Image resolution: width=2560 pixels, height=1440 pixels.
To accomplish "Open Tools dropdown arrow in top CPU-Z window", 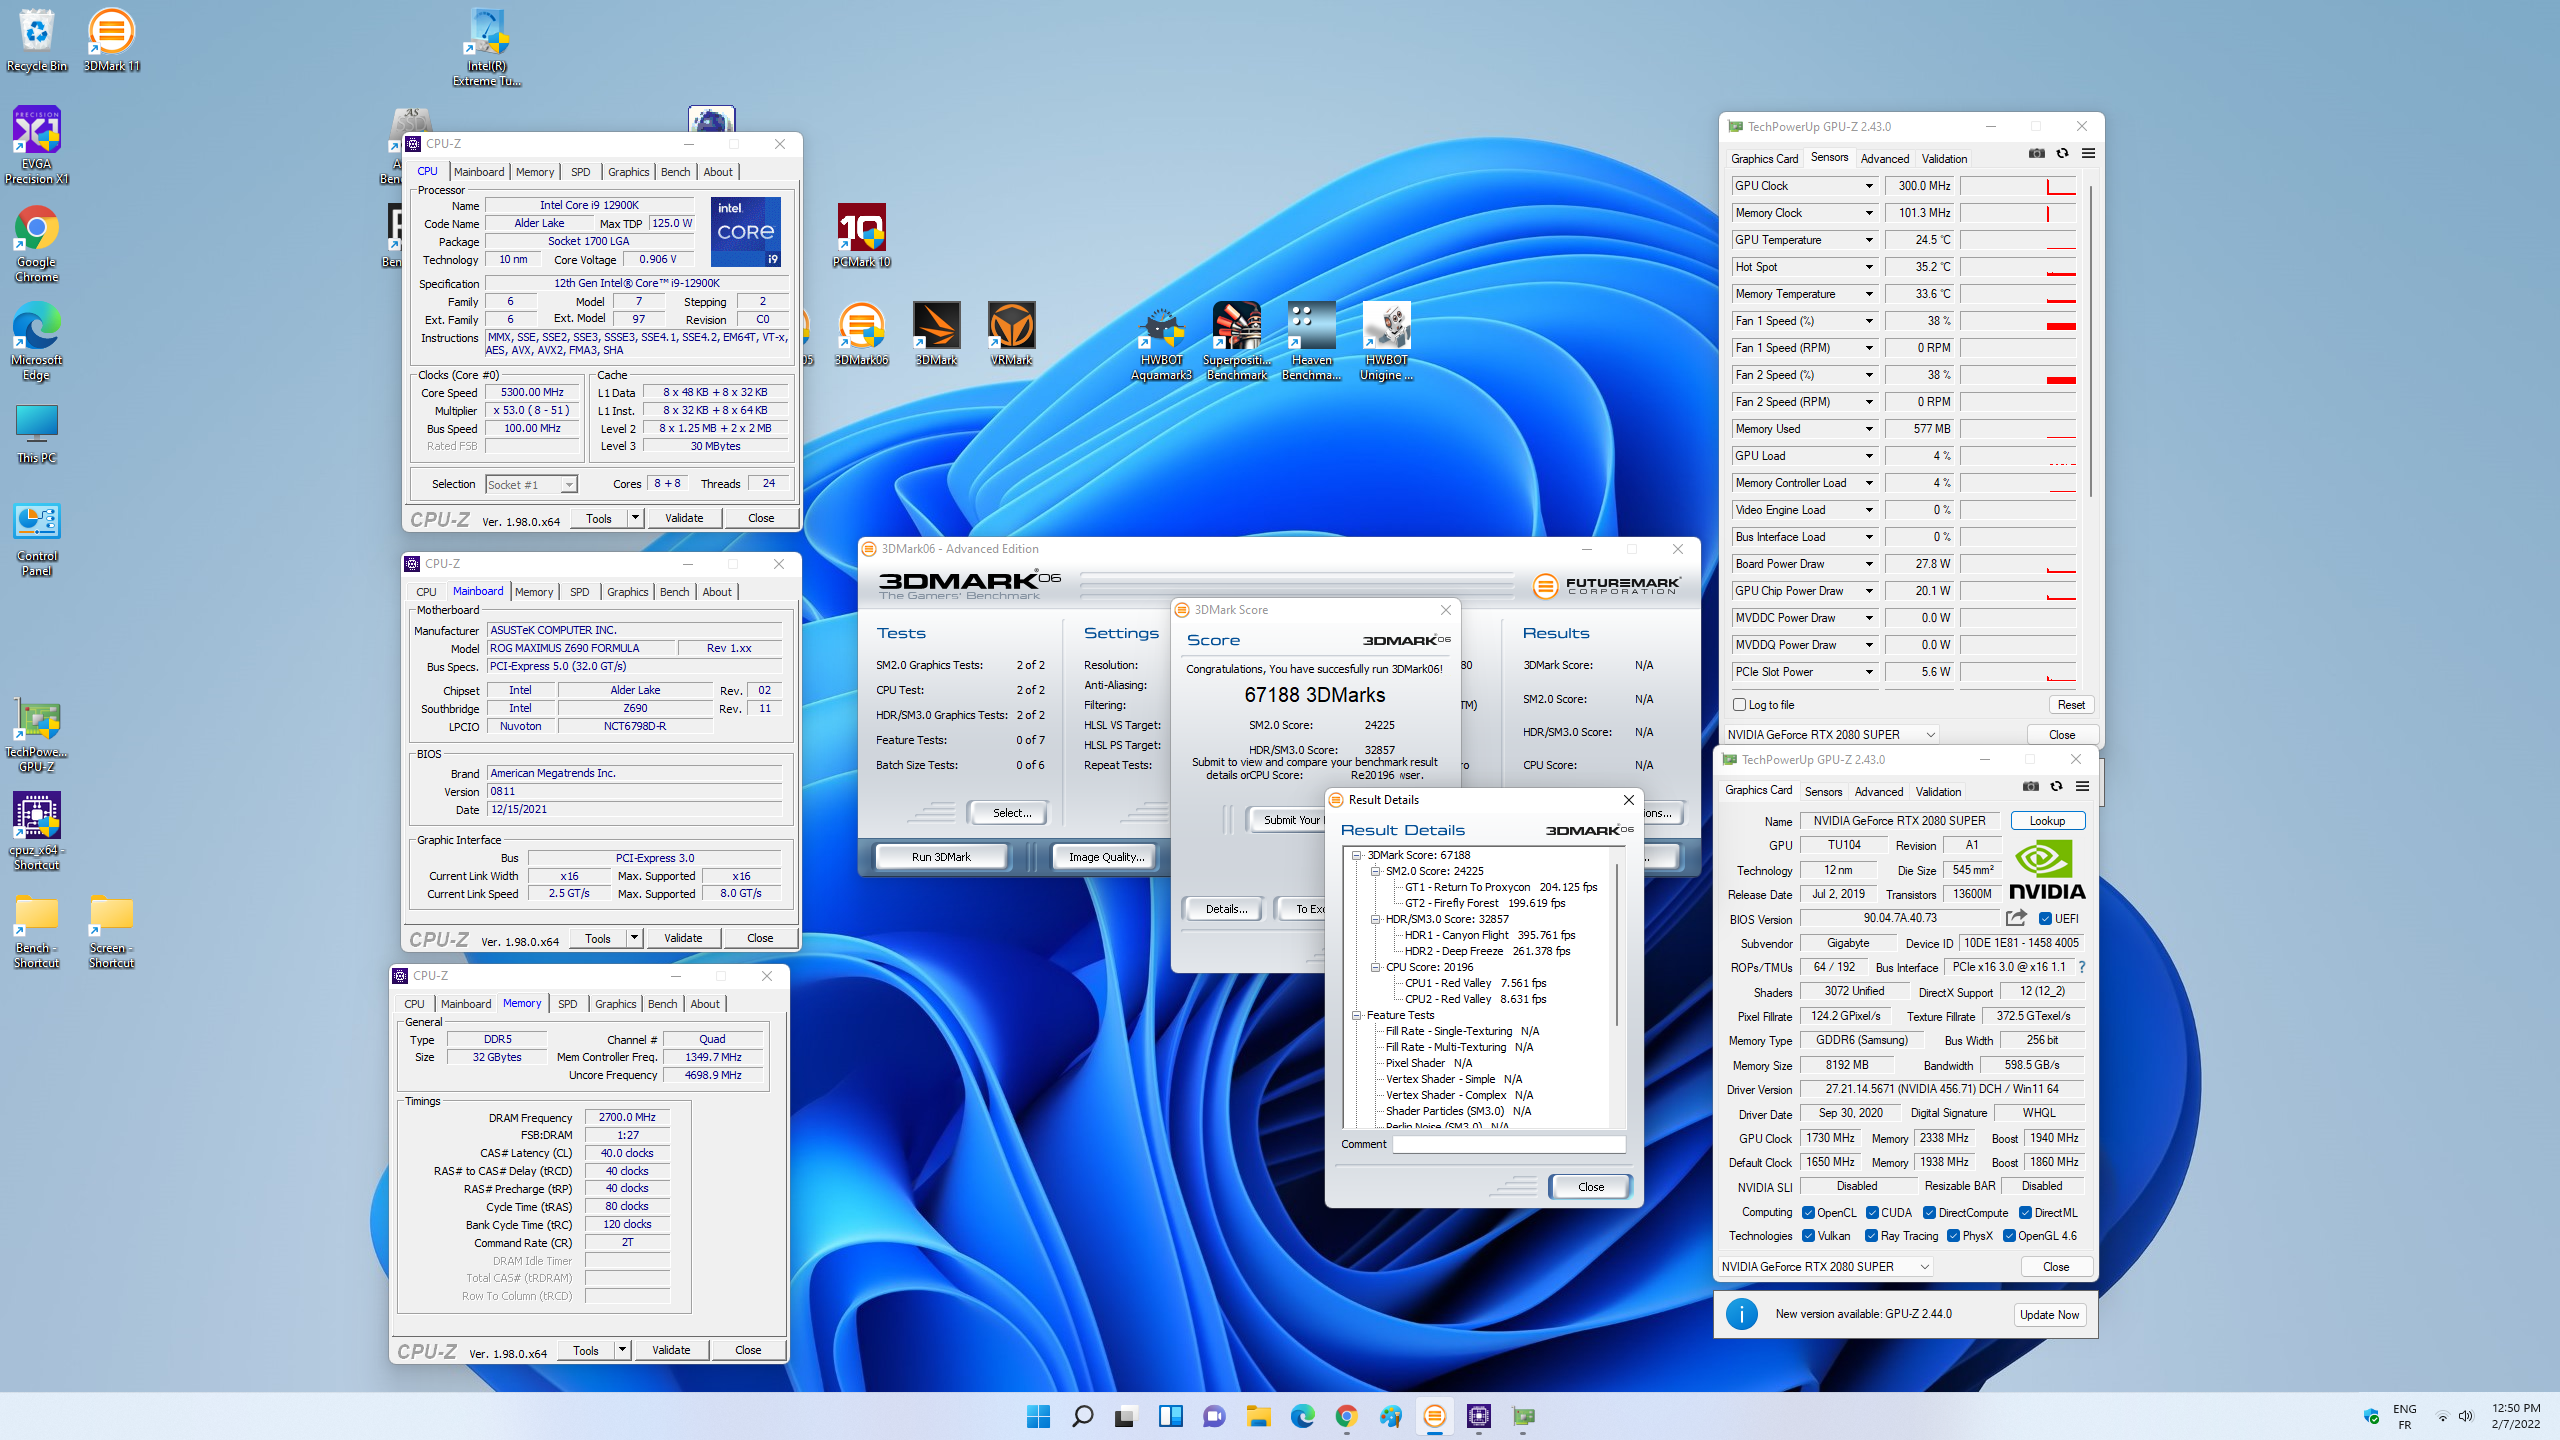I will coord(635,518).
